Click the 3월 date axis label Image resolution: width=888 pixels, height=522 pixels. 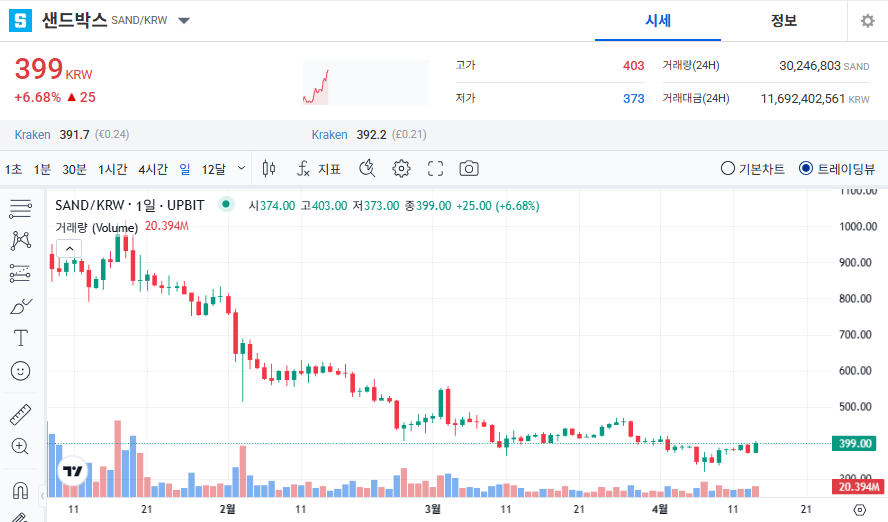(433, 510)
